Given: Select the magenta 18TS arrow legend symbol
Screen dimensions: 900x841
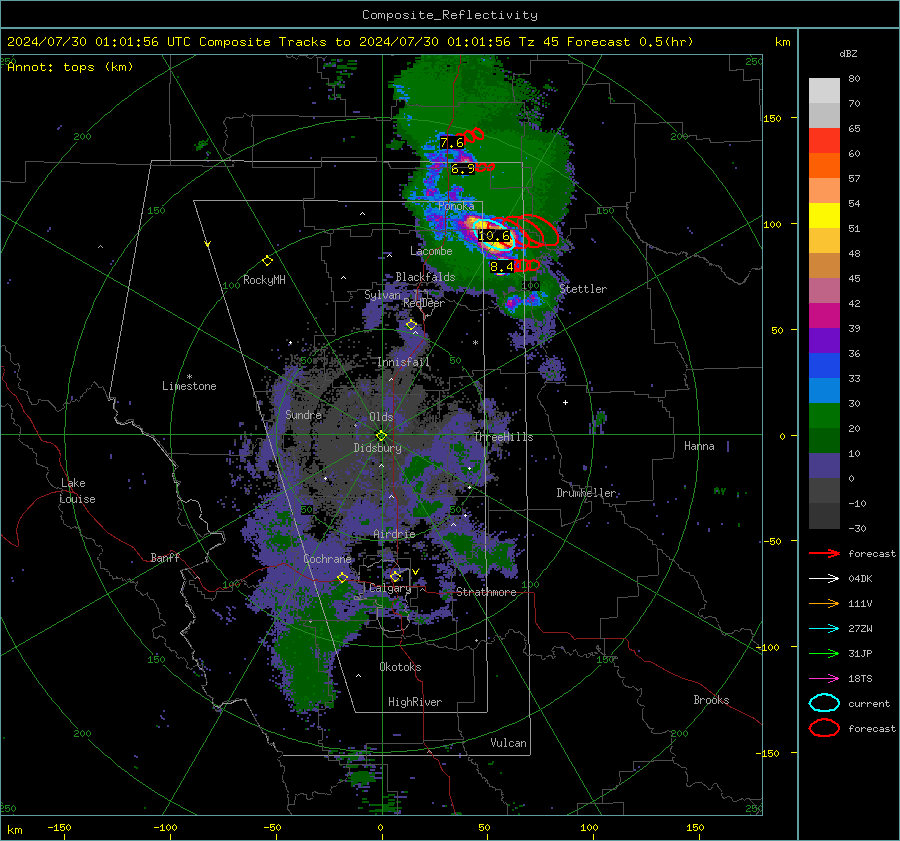Looking at the screenshot, I should coord(824,679).
